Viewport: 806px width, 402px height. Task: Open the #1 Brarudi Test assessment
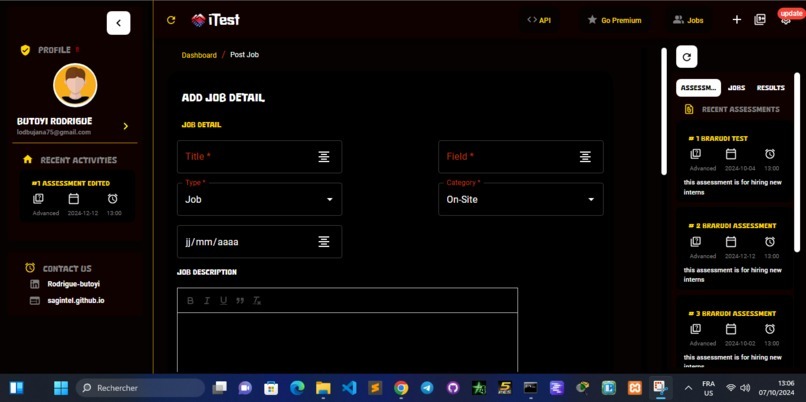718,138
